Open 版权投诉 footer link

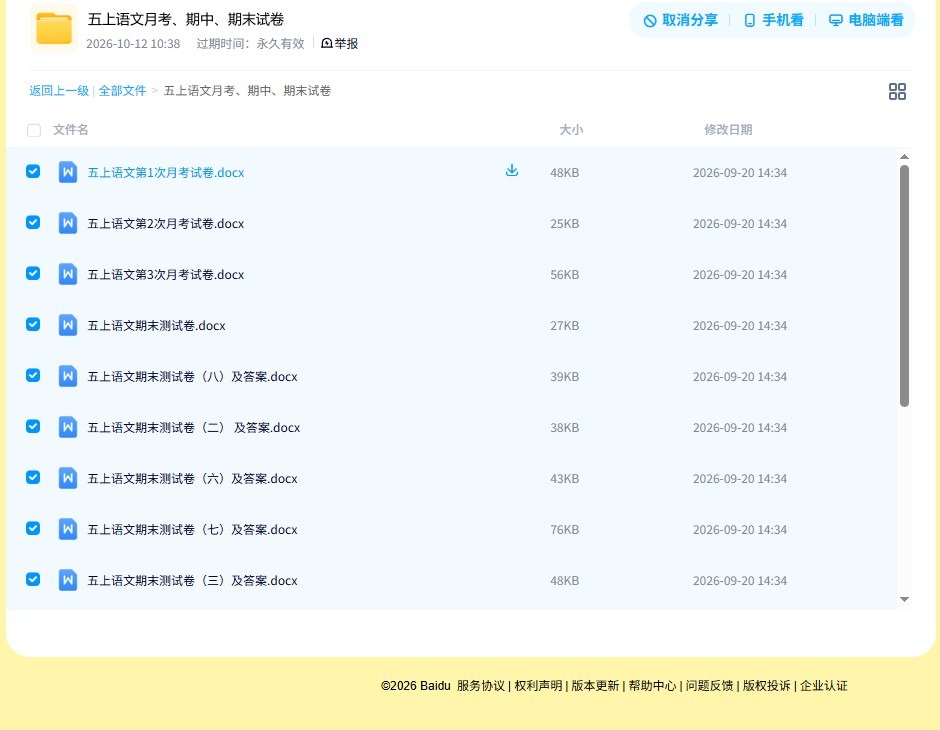[x=767, y=686]
